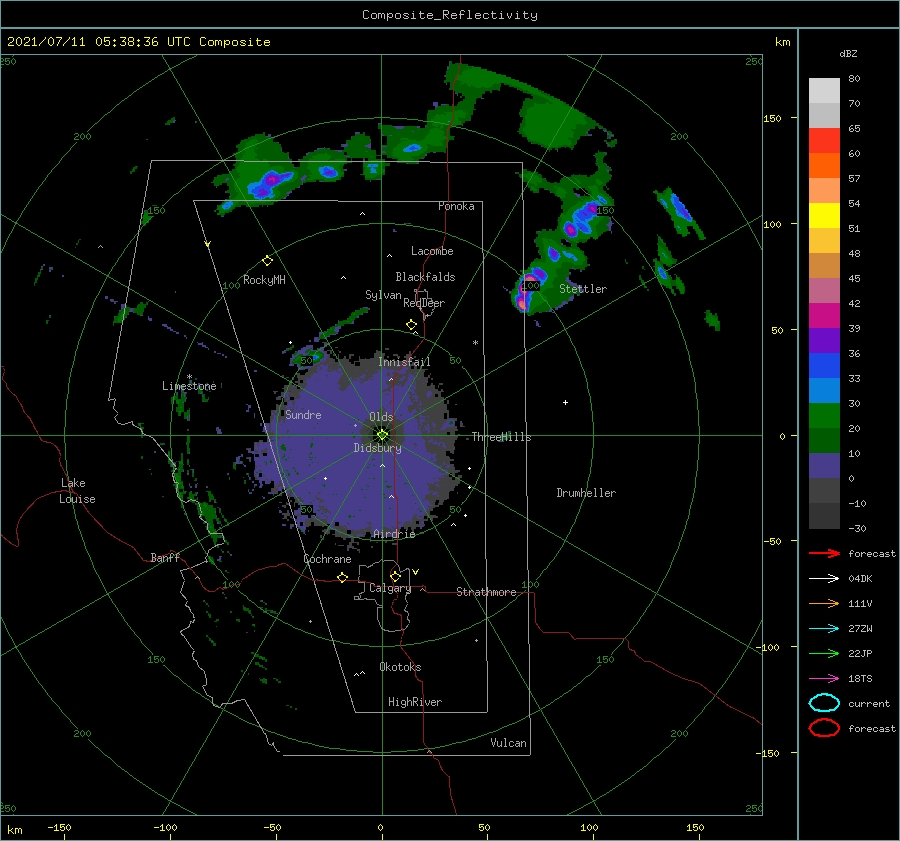Viewport: 900px width, 841px height.
Task: Choose the green 22JP arrow symbol
Action: click(x=824, y=653)
